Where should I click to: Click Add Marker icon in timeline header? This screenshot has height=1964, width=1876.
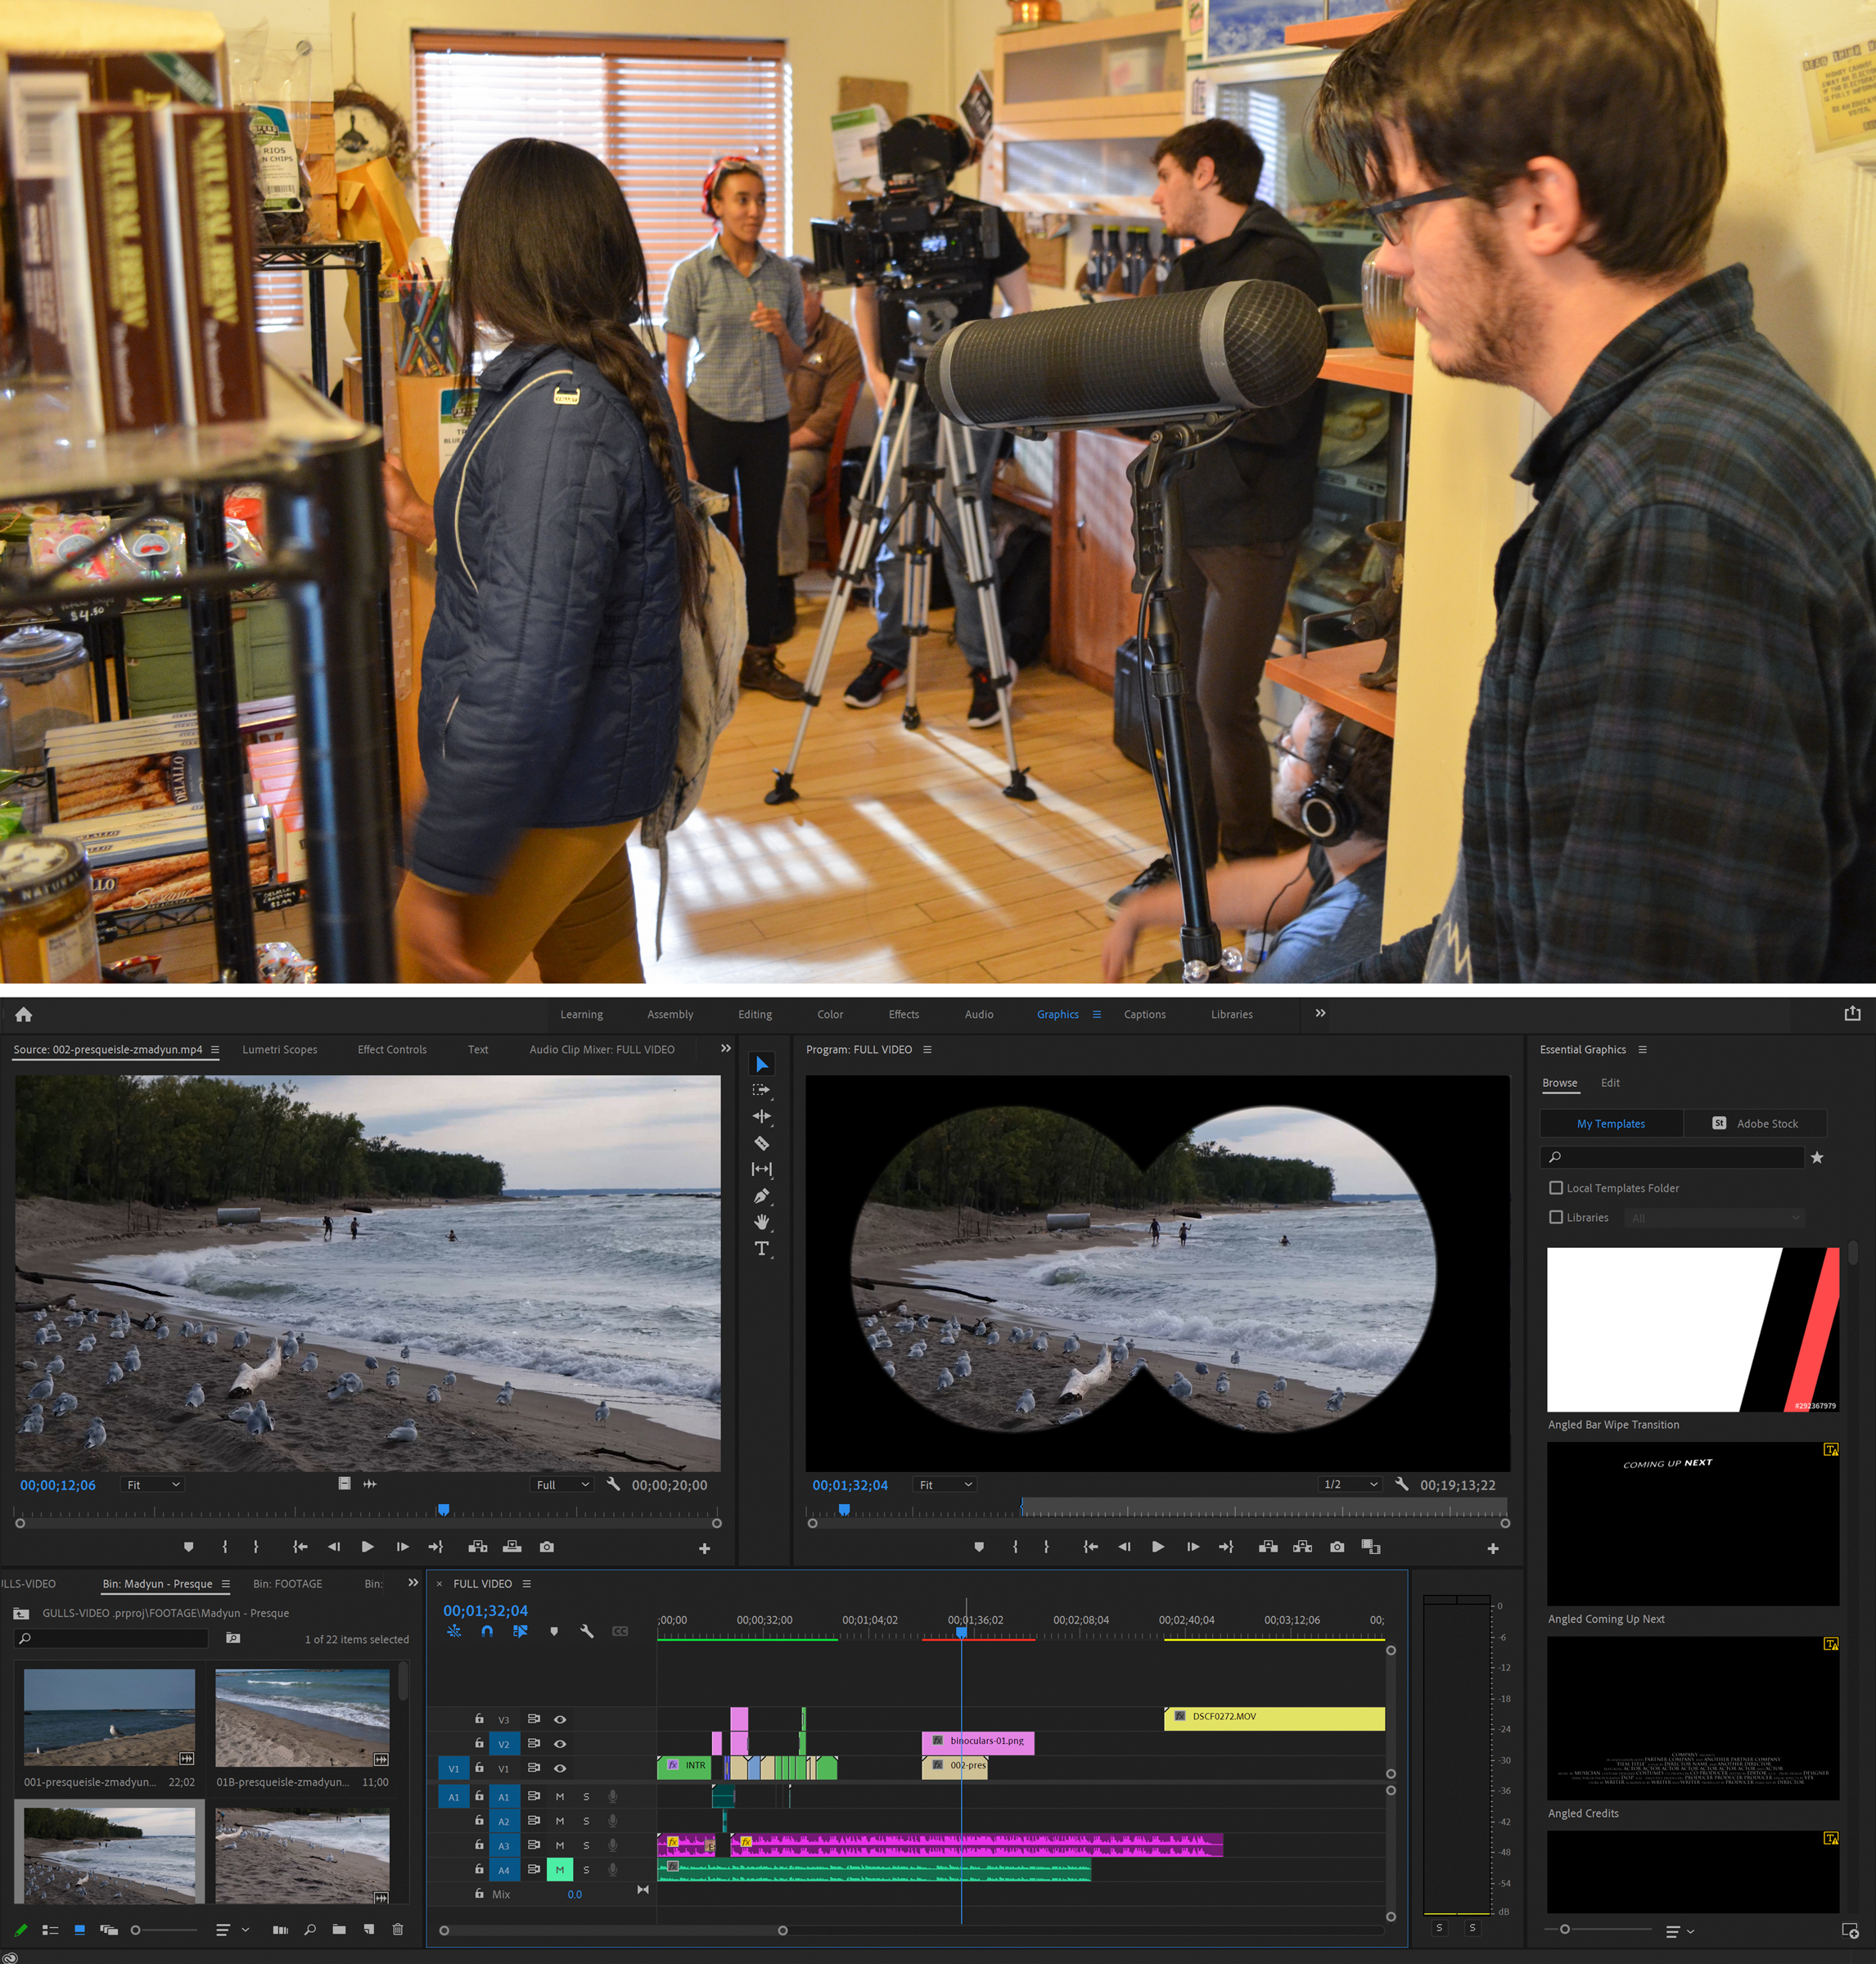[554, 1631]
